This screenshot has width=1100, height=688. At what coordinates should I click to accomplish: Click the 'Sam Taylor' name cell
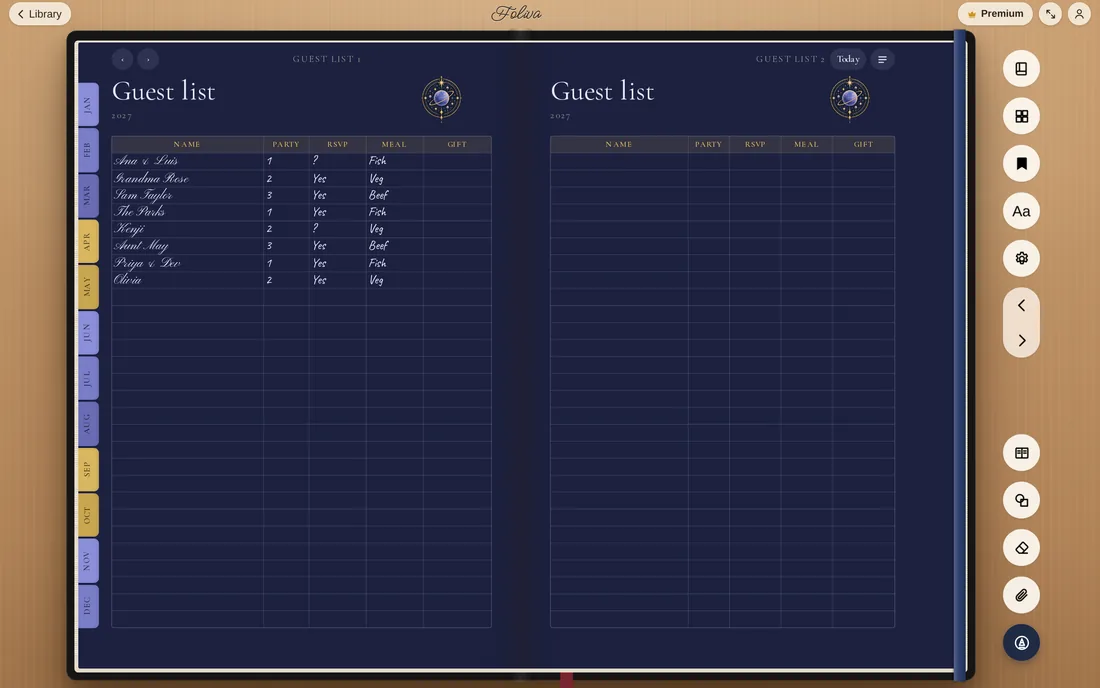tap(187, 195)
